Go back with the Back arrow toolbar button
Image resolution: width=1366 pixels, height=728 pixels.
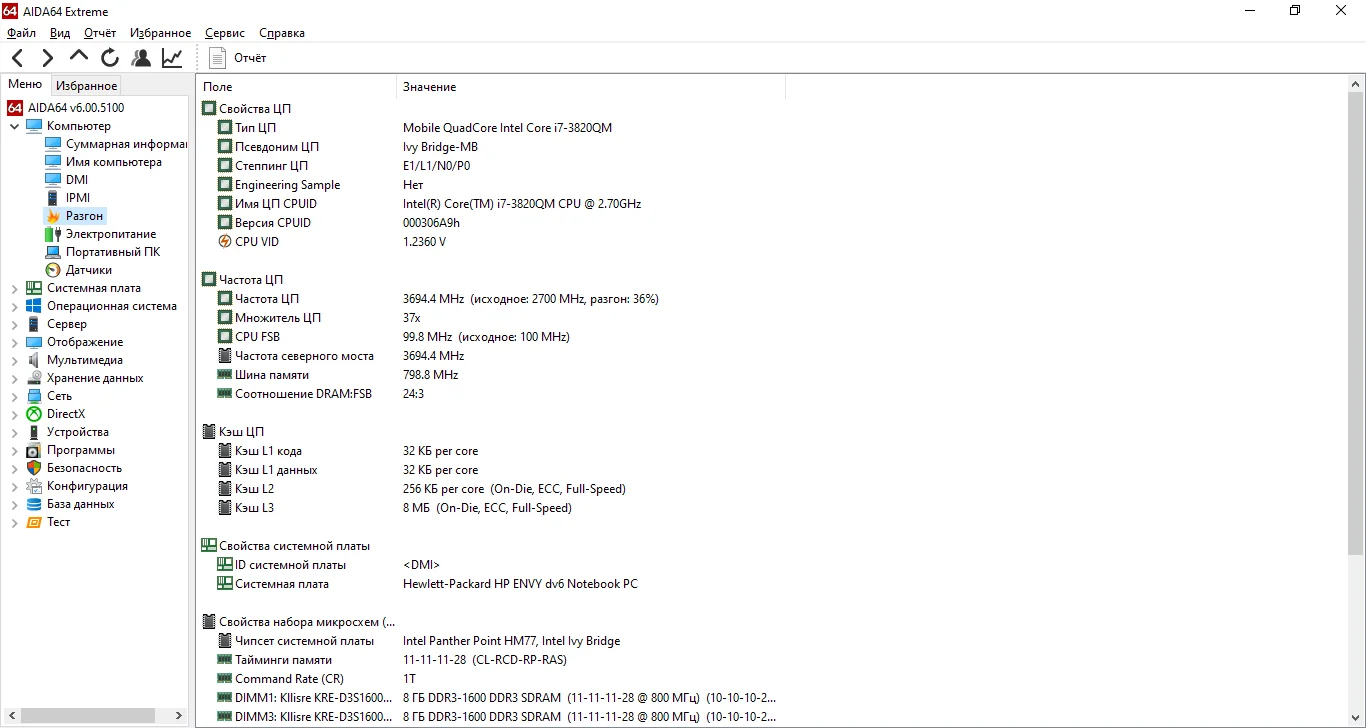(18, 58)
